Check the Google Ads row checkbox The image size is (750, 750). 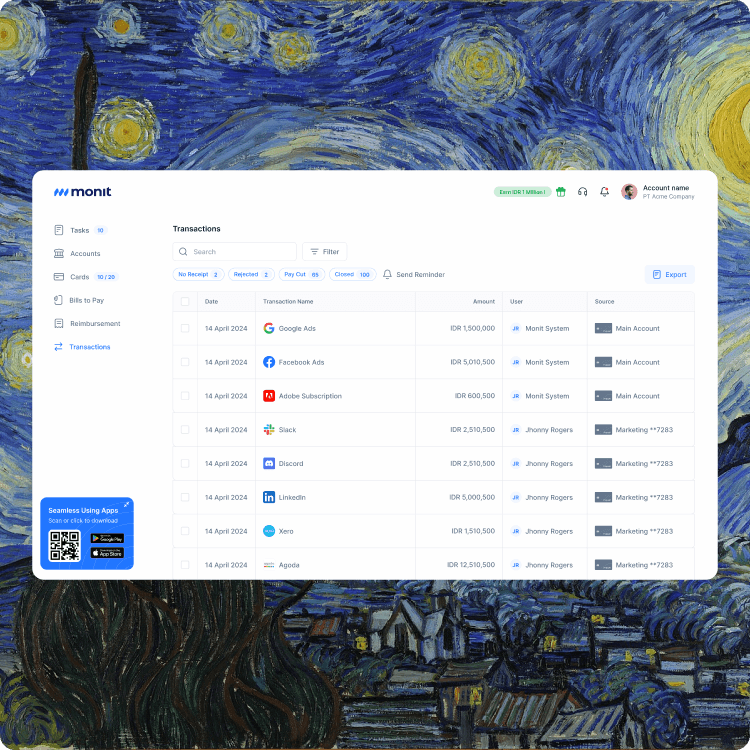(x=185, y=328)
